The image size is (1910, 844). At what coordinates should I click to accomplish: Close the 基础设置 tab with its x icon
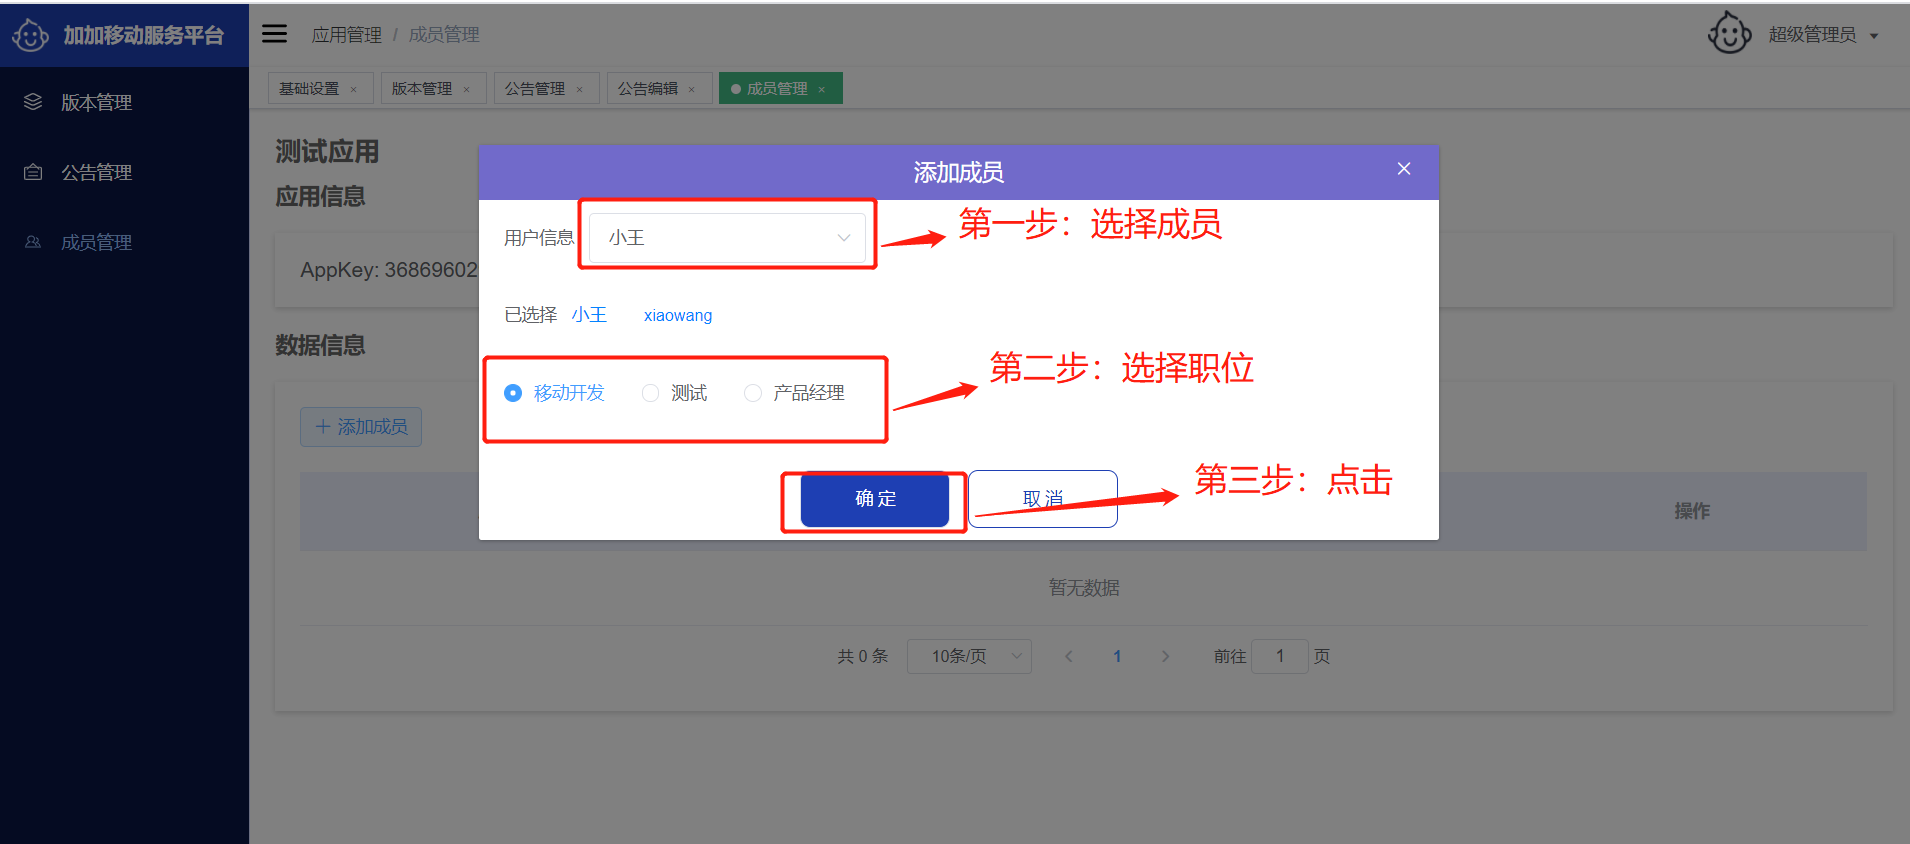pos(354,90)
